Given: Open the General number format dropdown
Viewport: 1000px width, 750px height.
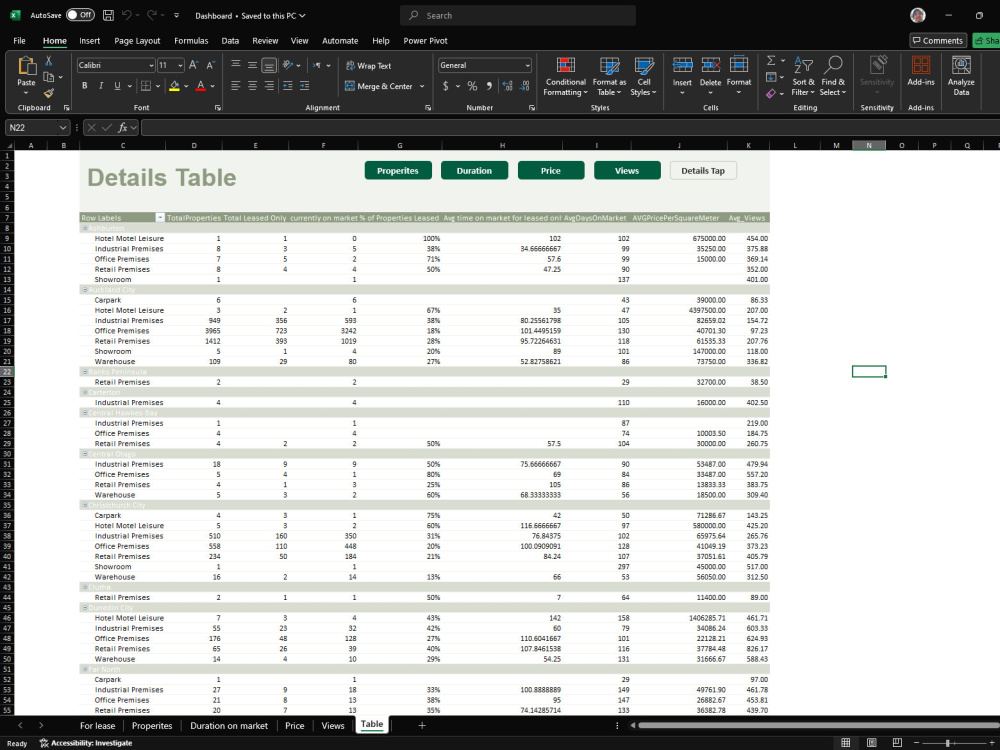Looking at the screenshot, I should 527,65.
